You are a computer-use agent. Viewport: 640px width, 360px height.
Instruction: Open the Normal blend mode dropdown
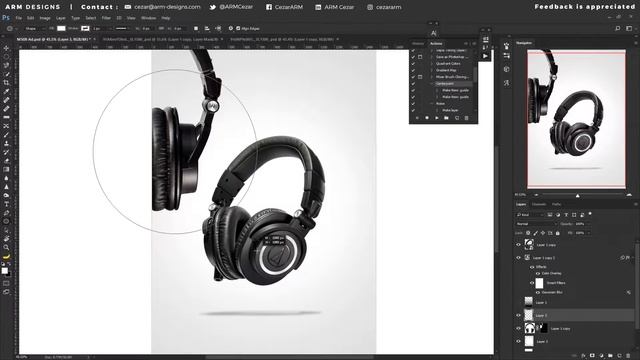(536, 224)
